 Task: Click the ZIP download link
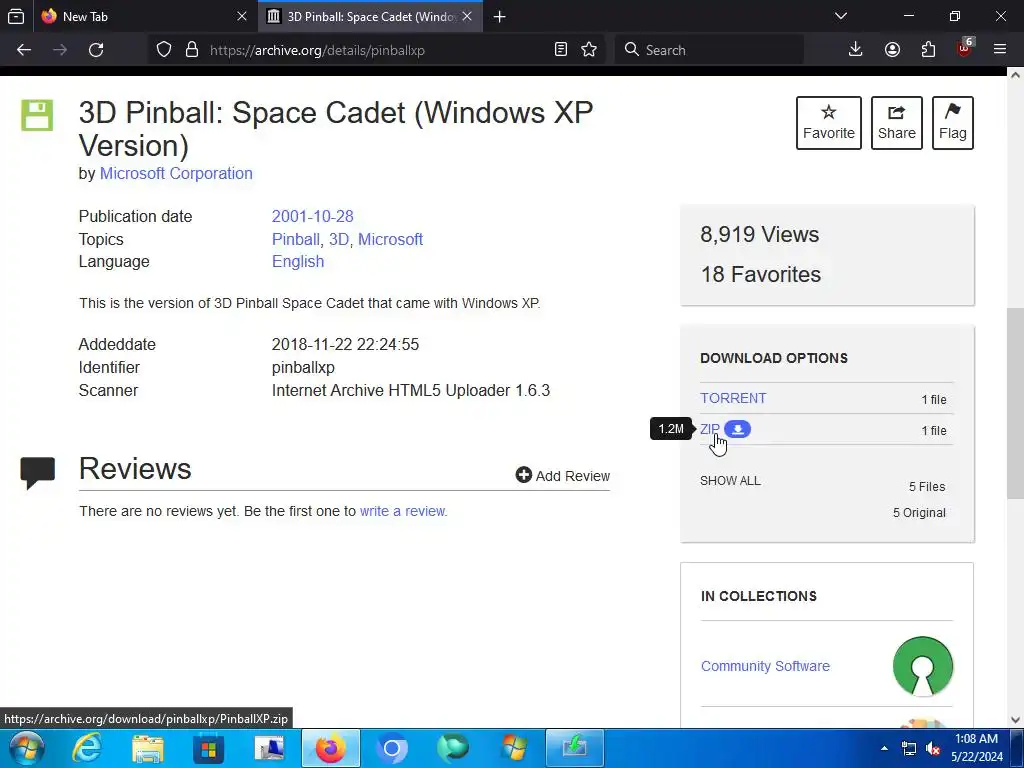pyautogui.click(x=709, y=429)
